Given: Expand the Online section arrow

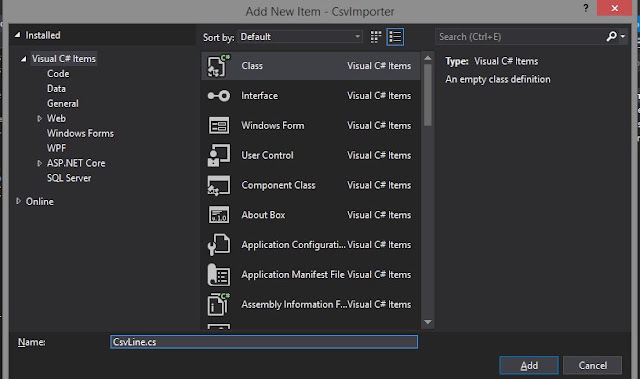Looking at the screenshot, I should 18,201.
